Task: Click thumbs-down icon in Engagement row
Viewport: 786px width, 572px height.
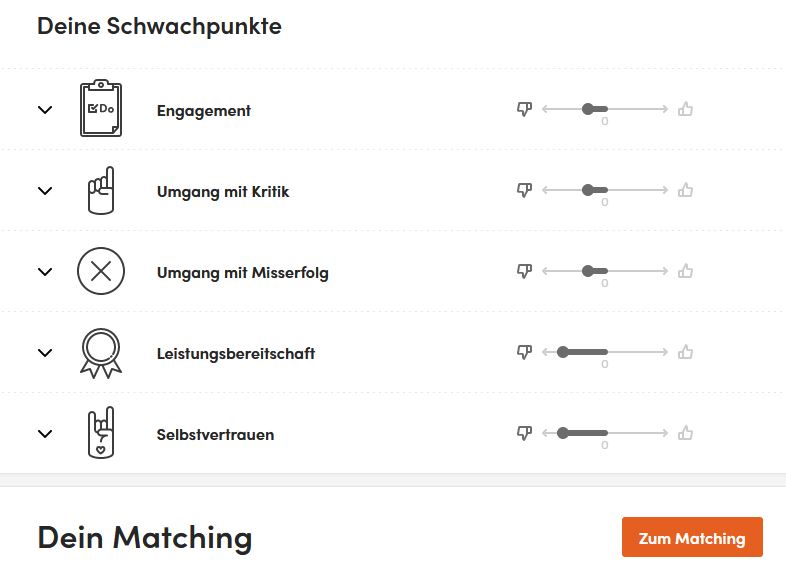Action: [524, 109]
